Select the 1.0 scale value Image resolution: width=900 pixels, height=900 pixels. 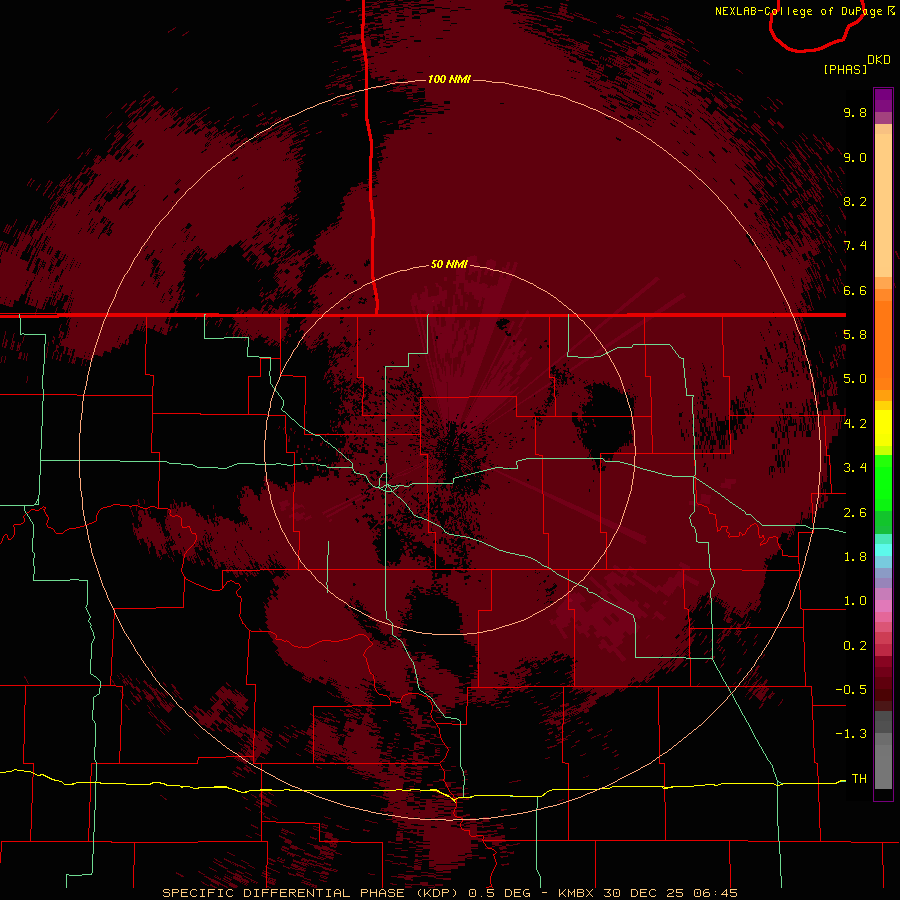(855, 601)
